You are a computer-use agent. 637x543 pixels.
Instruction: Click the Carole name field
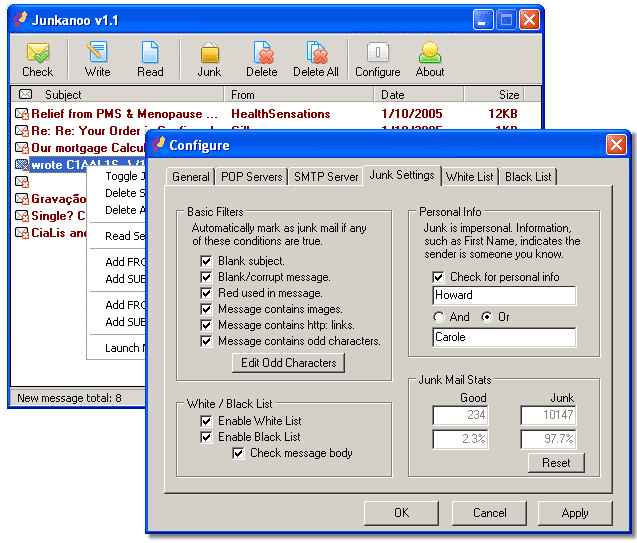pyautogui.click(x=504, y=337)
